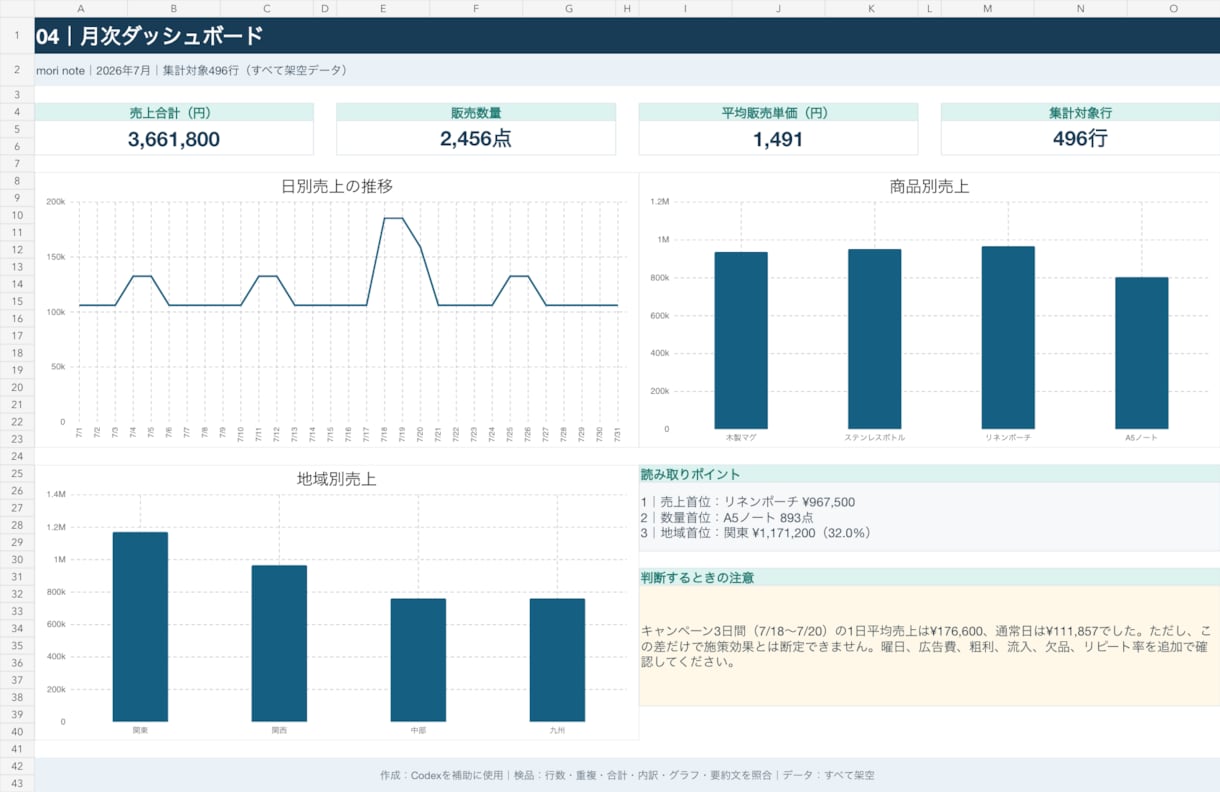Click the campaign note beginning "キャンペーン3日間"
The width and height of the screenshot is (1220, 792).
coord(926,646)
